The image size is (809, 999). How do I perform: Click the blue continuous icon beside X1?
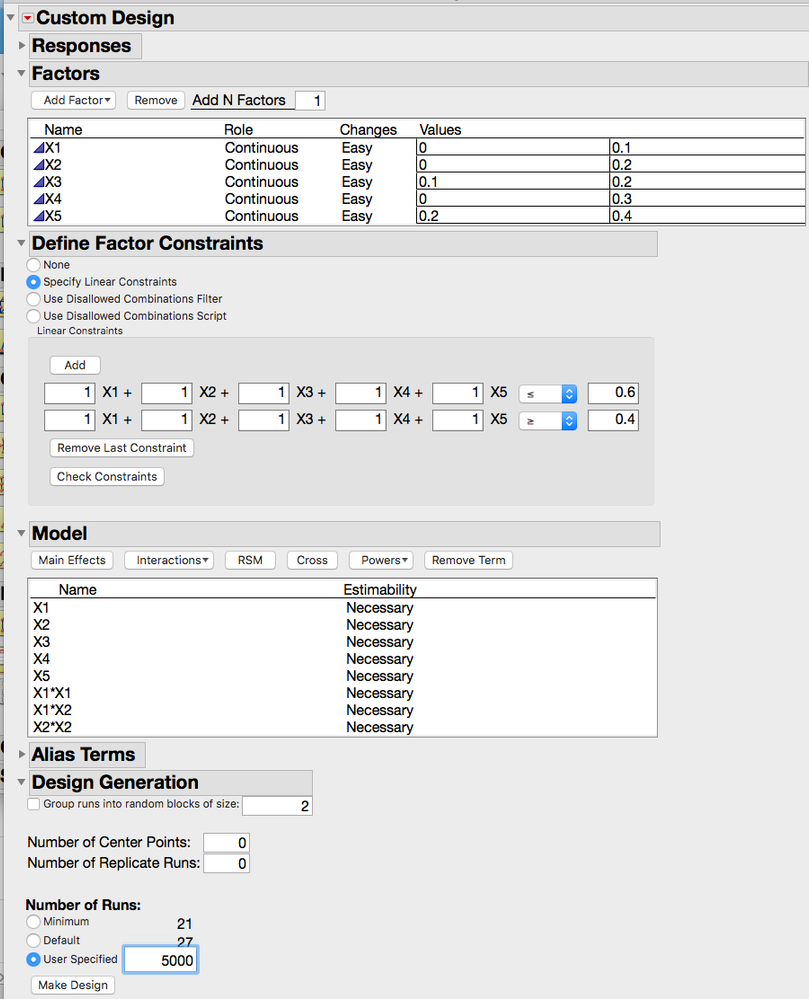pyautogui.click(x=39, y=148)
